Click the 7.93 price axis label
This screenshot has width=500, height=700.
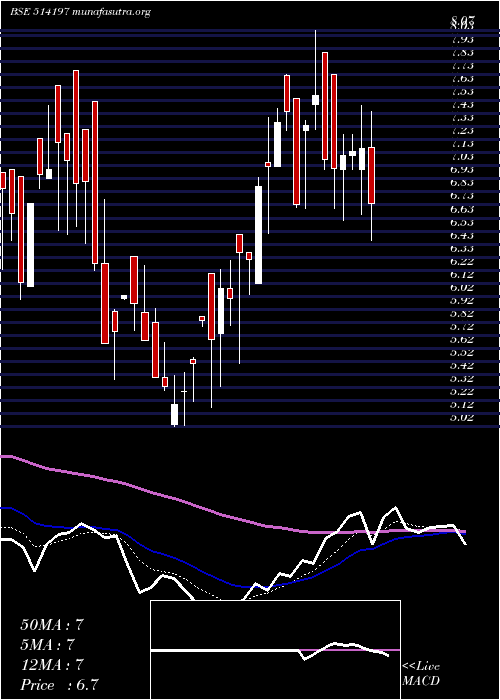coord(462,39)
